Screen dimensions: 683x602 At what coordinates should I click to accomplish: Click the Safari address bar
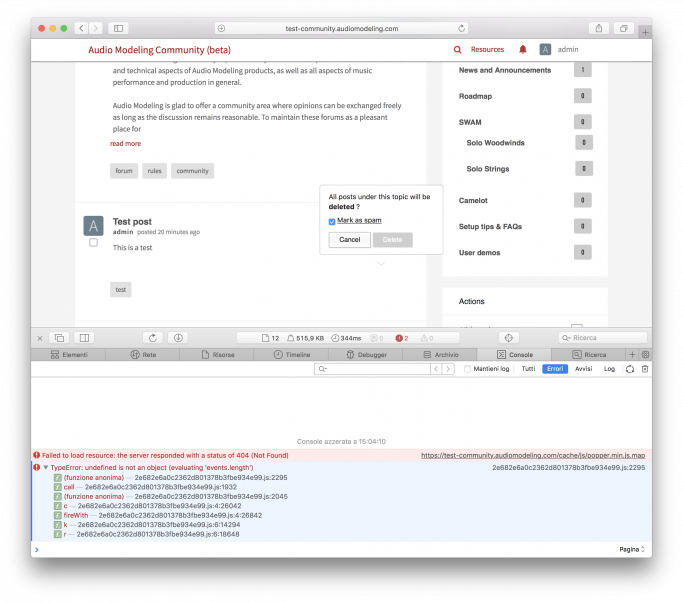342,28
